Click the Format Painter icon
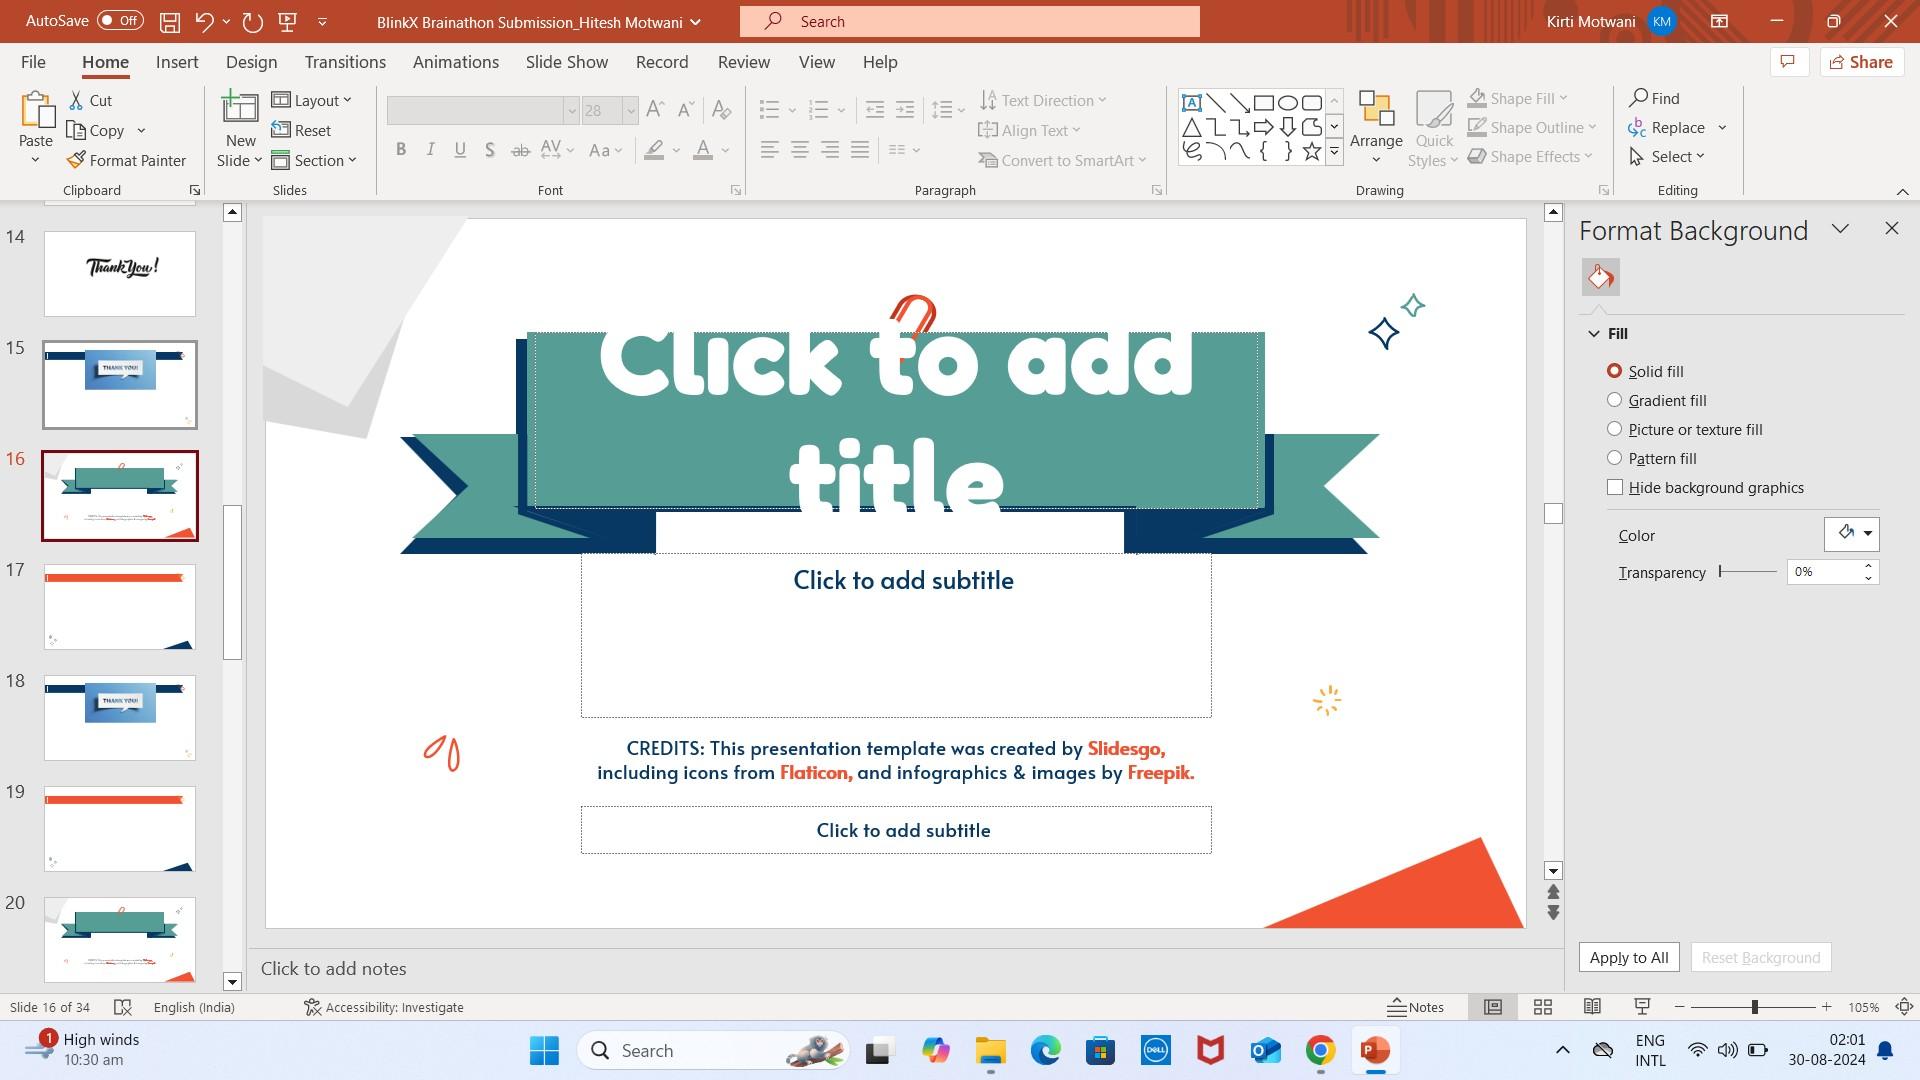 coord(76,160)
